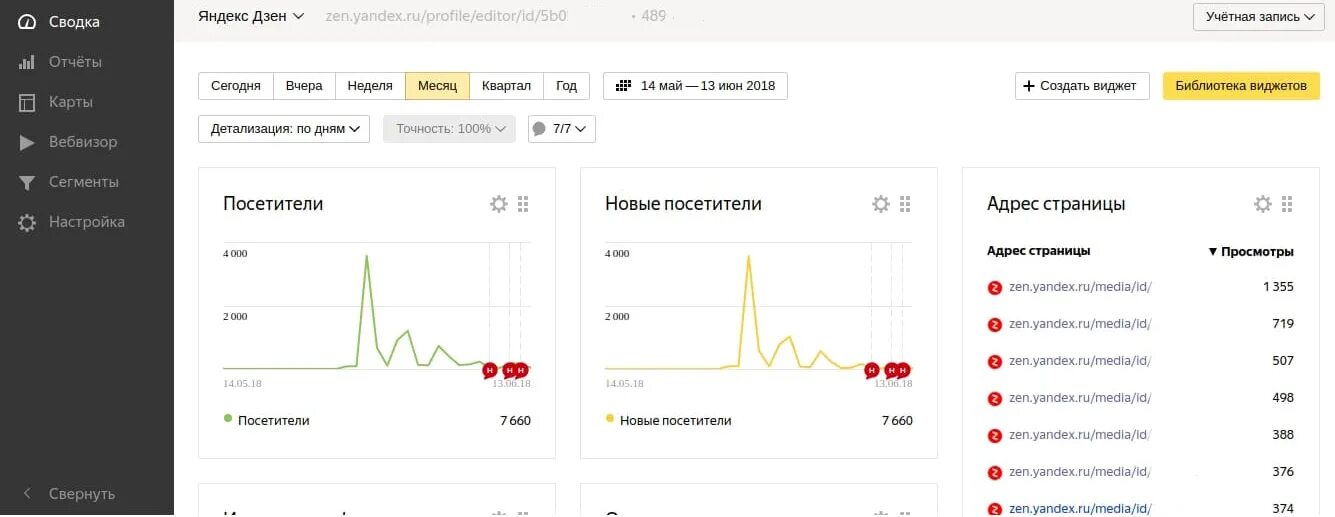Expand the Яндекс Дзен counter dropdown

pyautogui.click(x=251, y=16)
